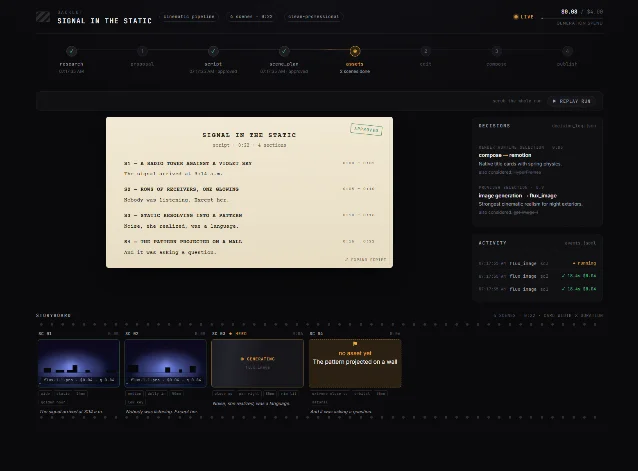The width and height of the screenshot is (638, 471).
Task: Expand the compose — remotion decision entry
Action: (537, 159)
